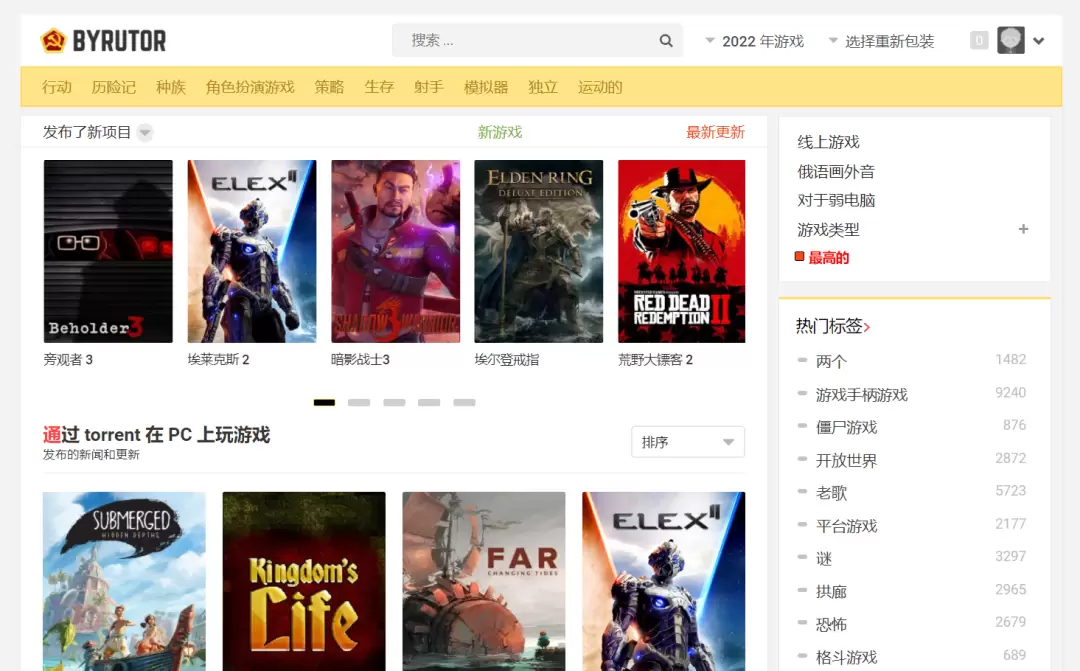Switch to the 新游戏 tab
This screenshot has width=1080, height=671.
[500, 132]
